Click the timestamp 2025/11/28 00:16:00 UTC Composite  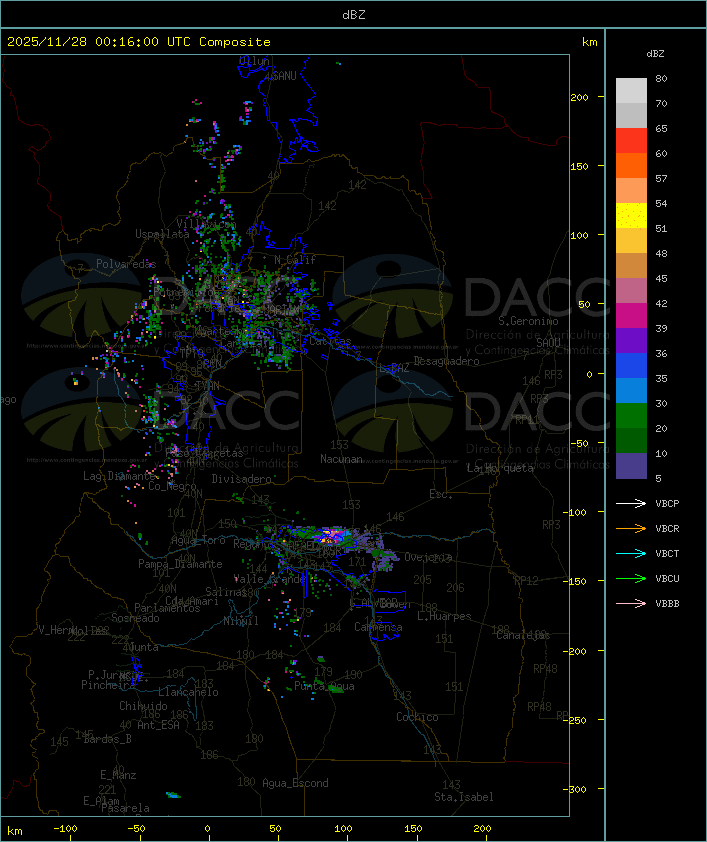coord(139,42)
